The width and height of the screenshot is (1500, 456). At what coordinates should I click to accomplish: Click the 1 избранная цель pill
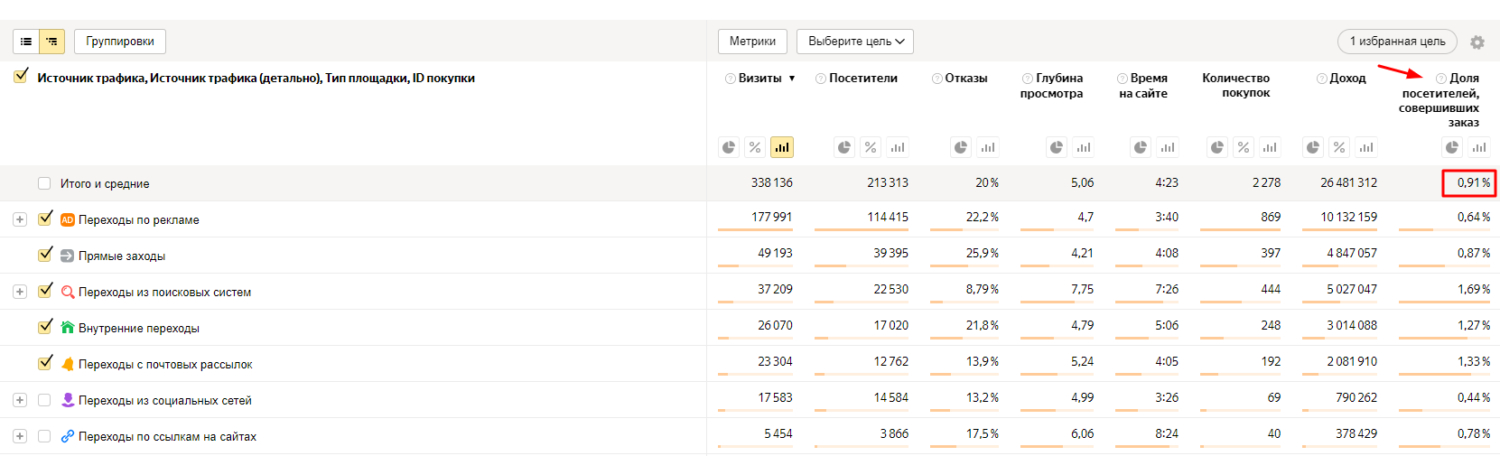click(x=1397, y=41)
